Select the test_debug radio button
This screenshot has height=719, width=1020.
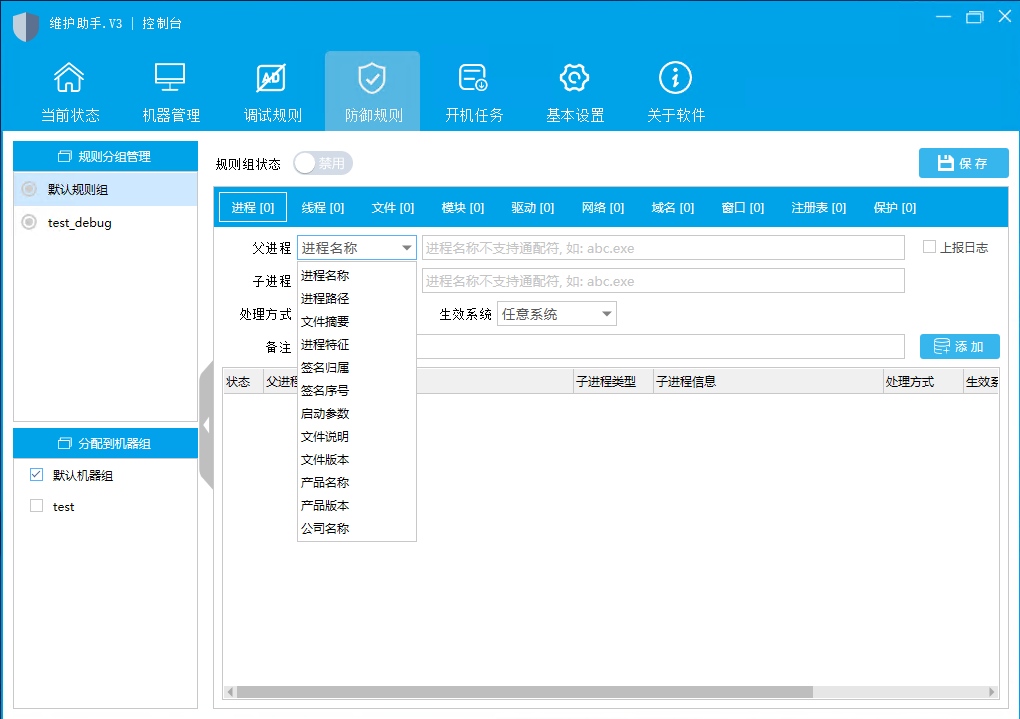(29, 222)
